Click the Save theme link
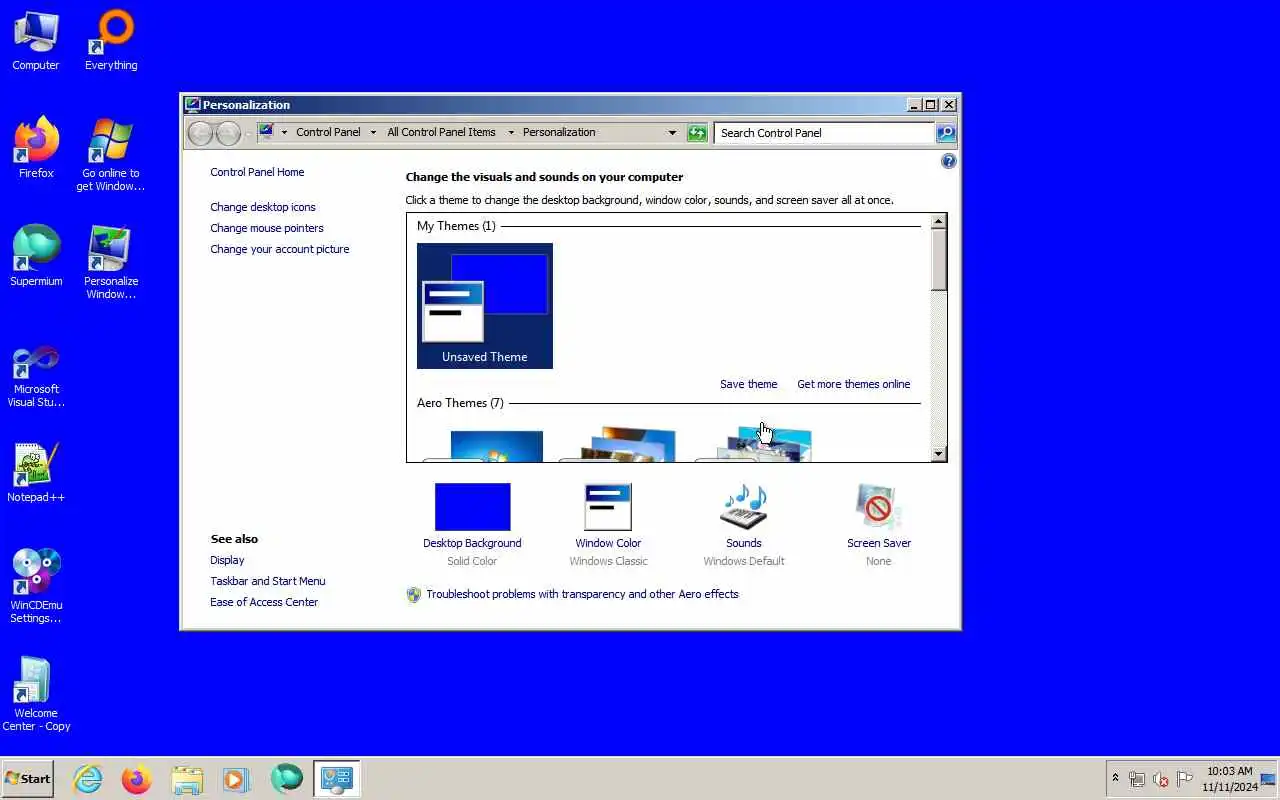 pyautogui.click(x=748, y=384)
